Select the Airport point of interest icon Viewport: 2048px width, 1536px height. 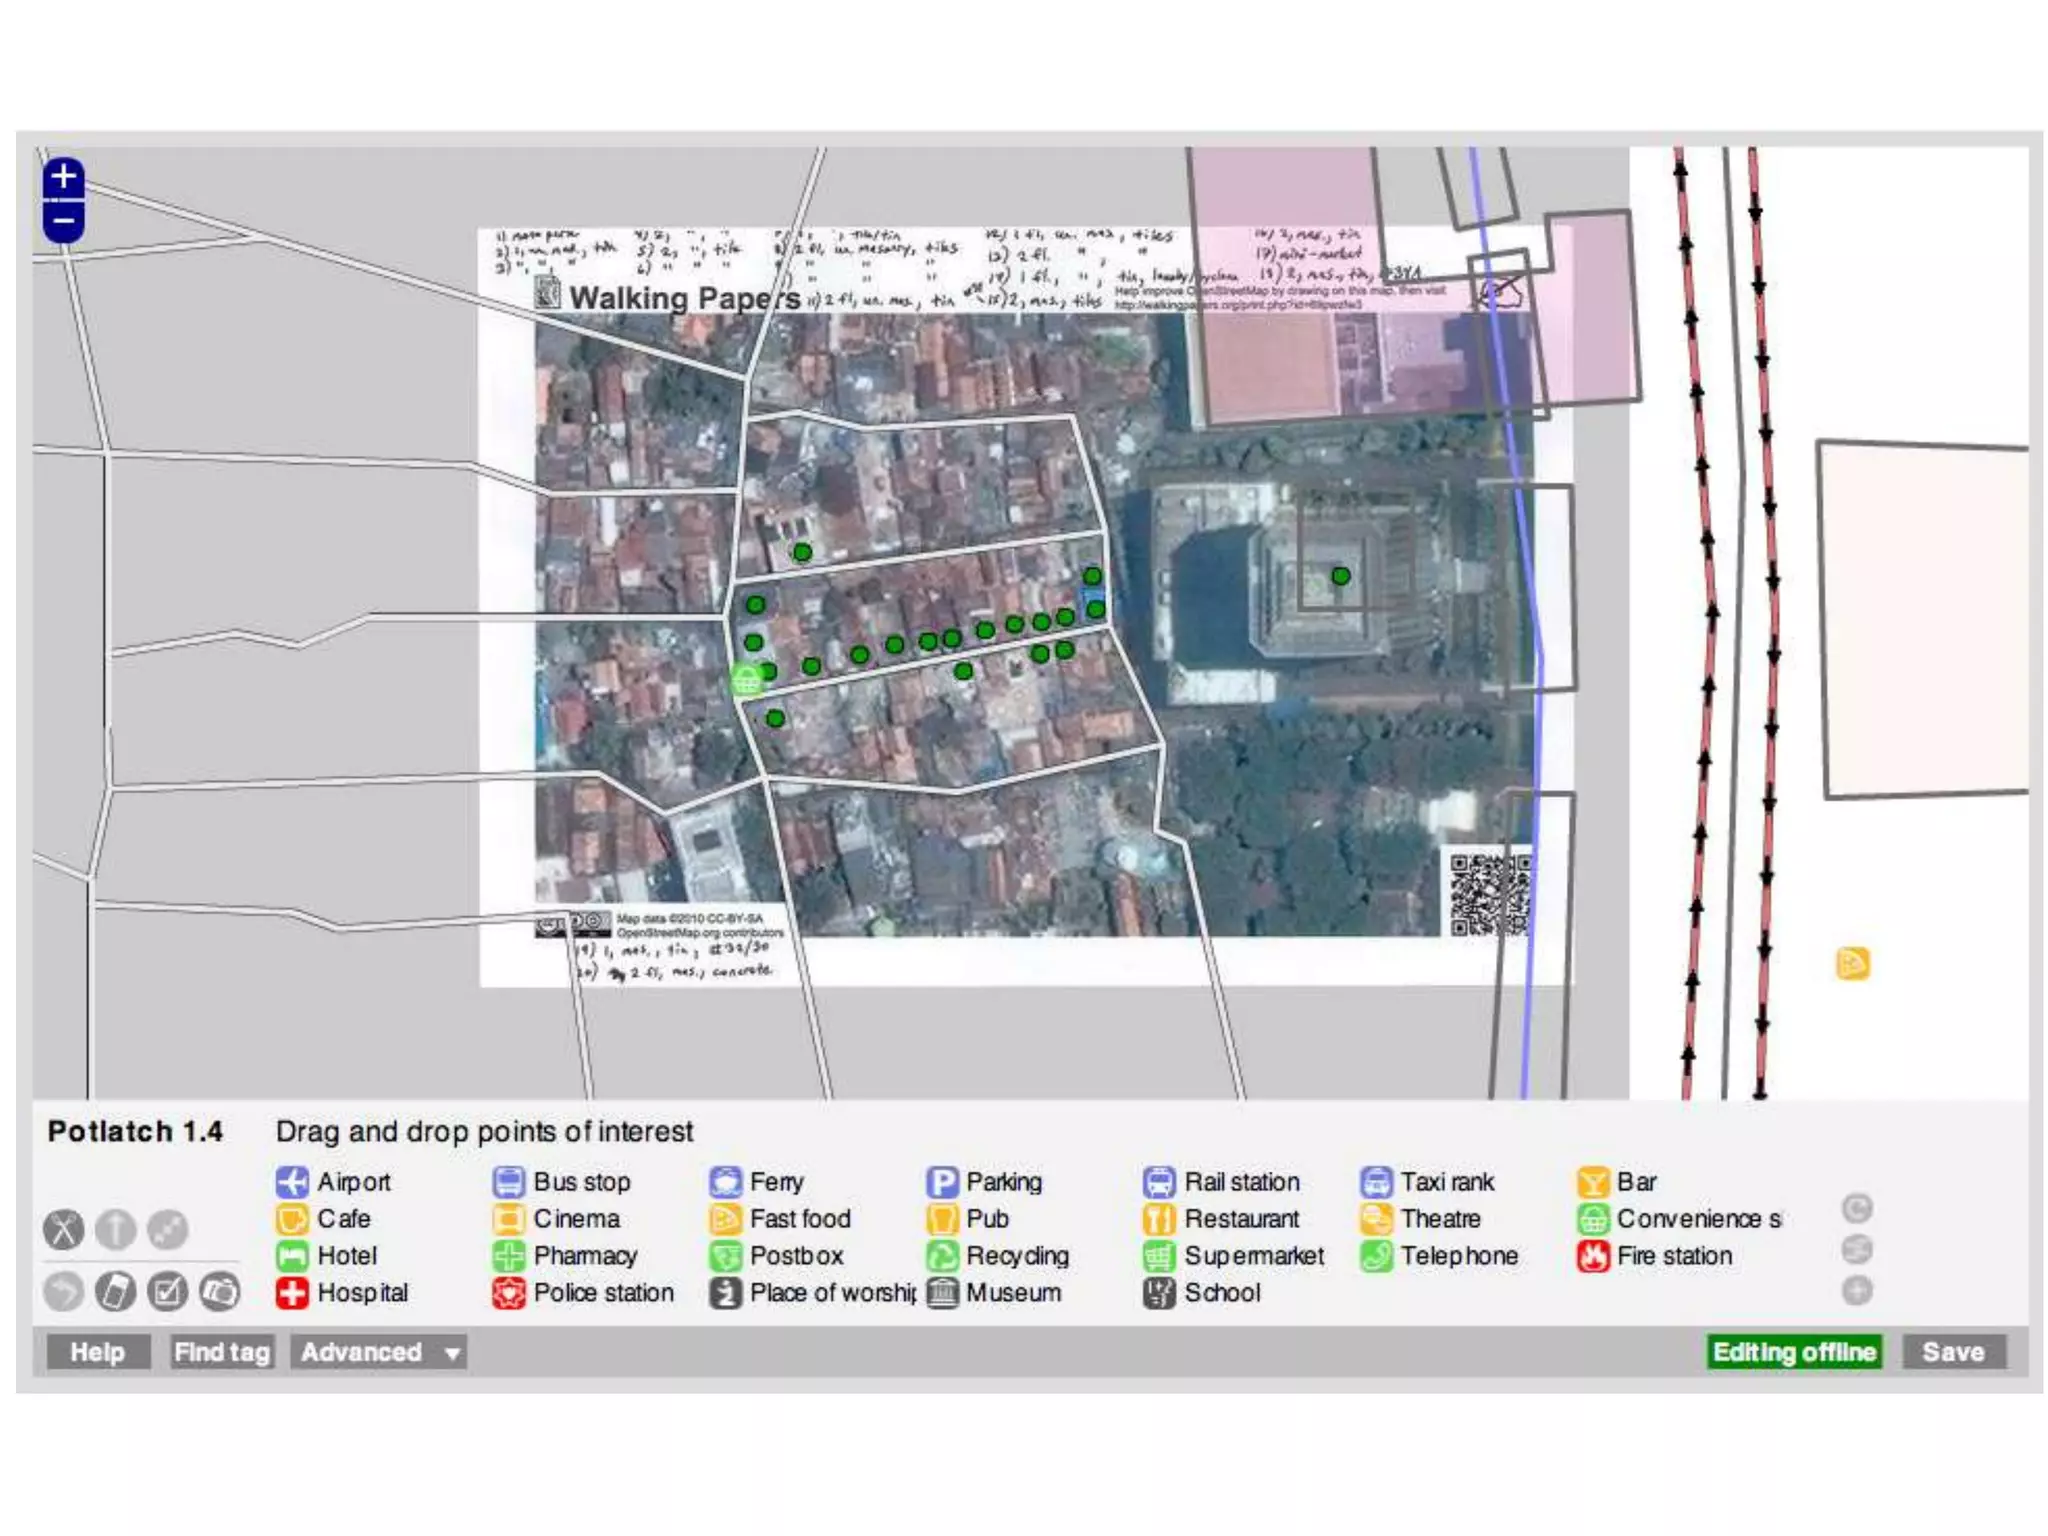(292, 1182)
